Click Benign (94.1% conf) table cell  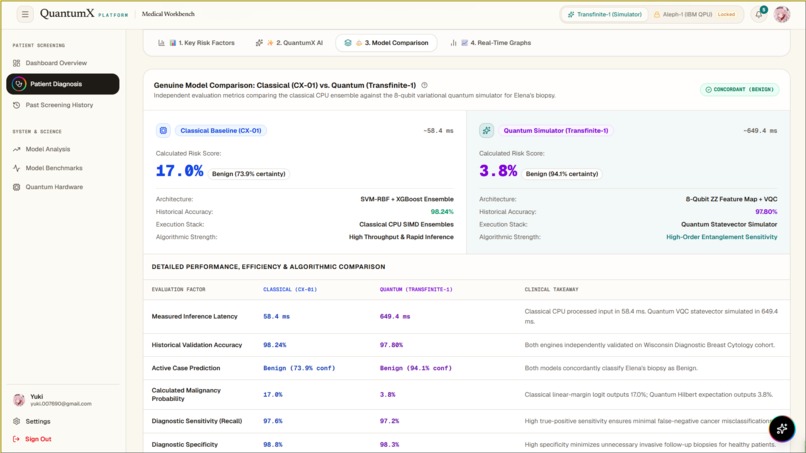coord(415,368)
